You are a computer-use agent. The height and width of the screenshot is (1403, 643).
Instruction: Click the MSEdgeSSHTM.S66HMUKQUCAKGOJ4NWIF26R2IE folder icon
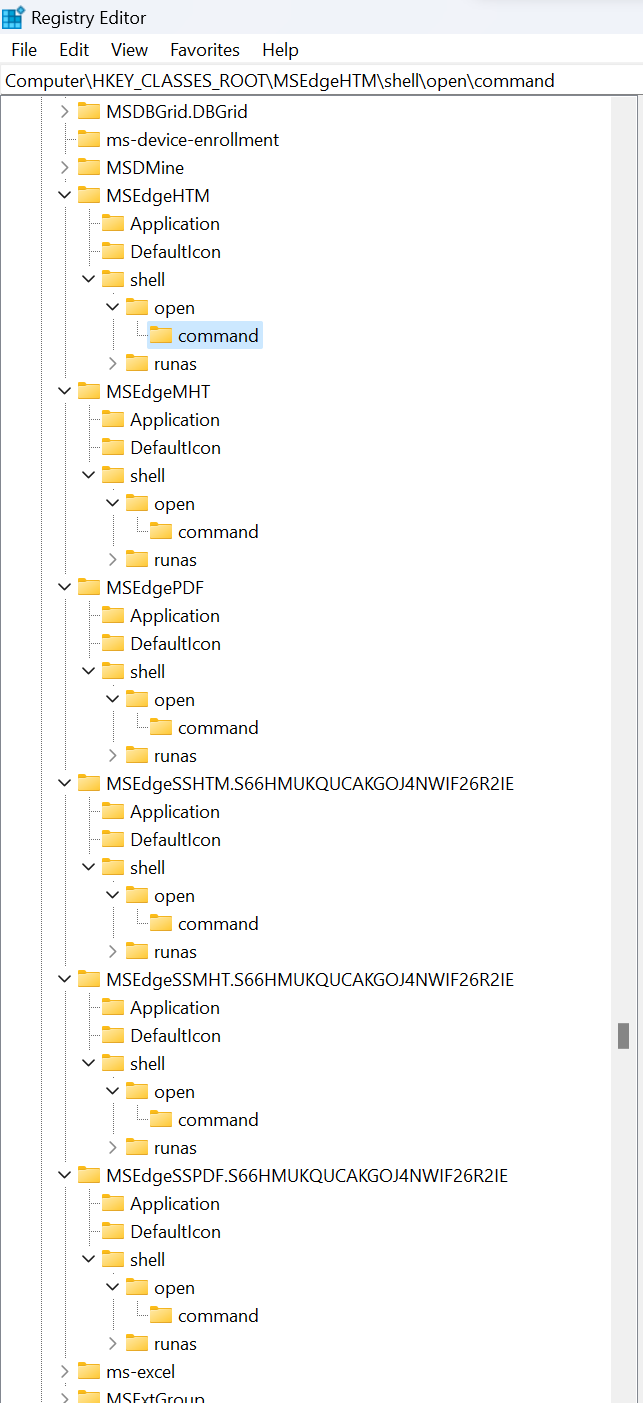(90, 784)
